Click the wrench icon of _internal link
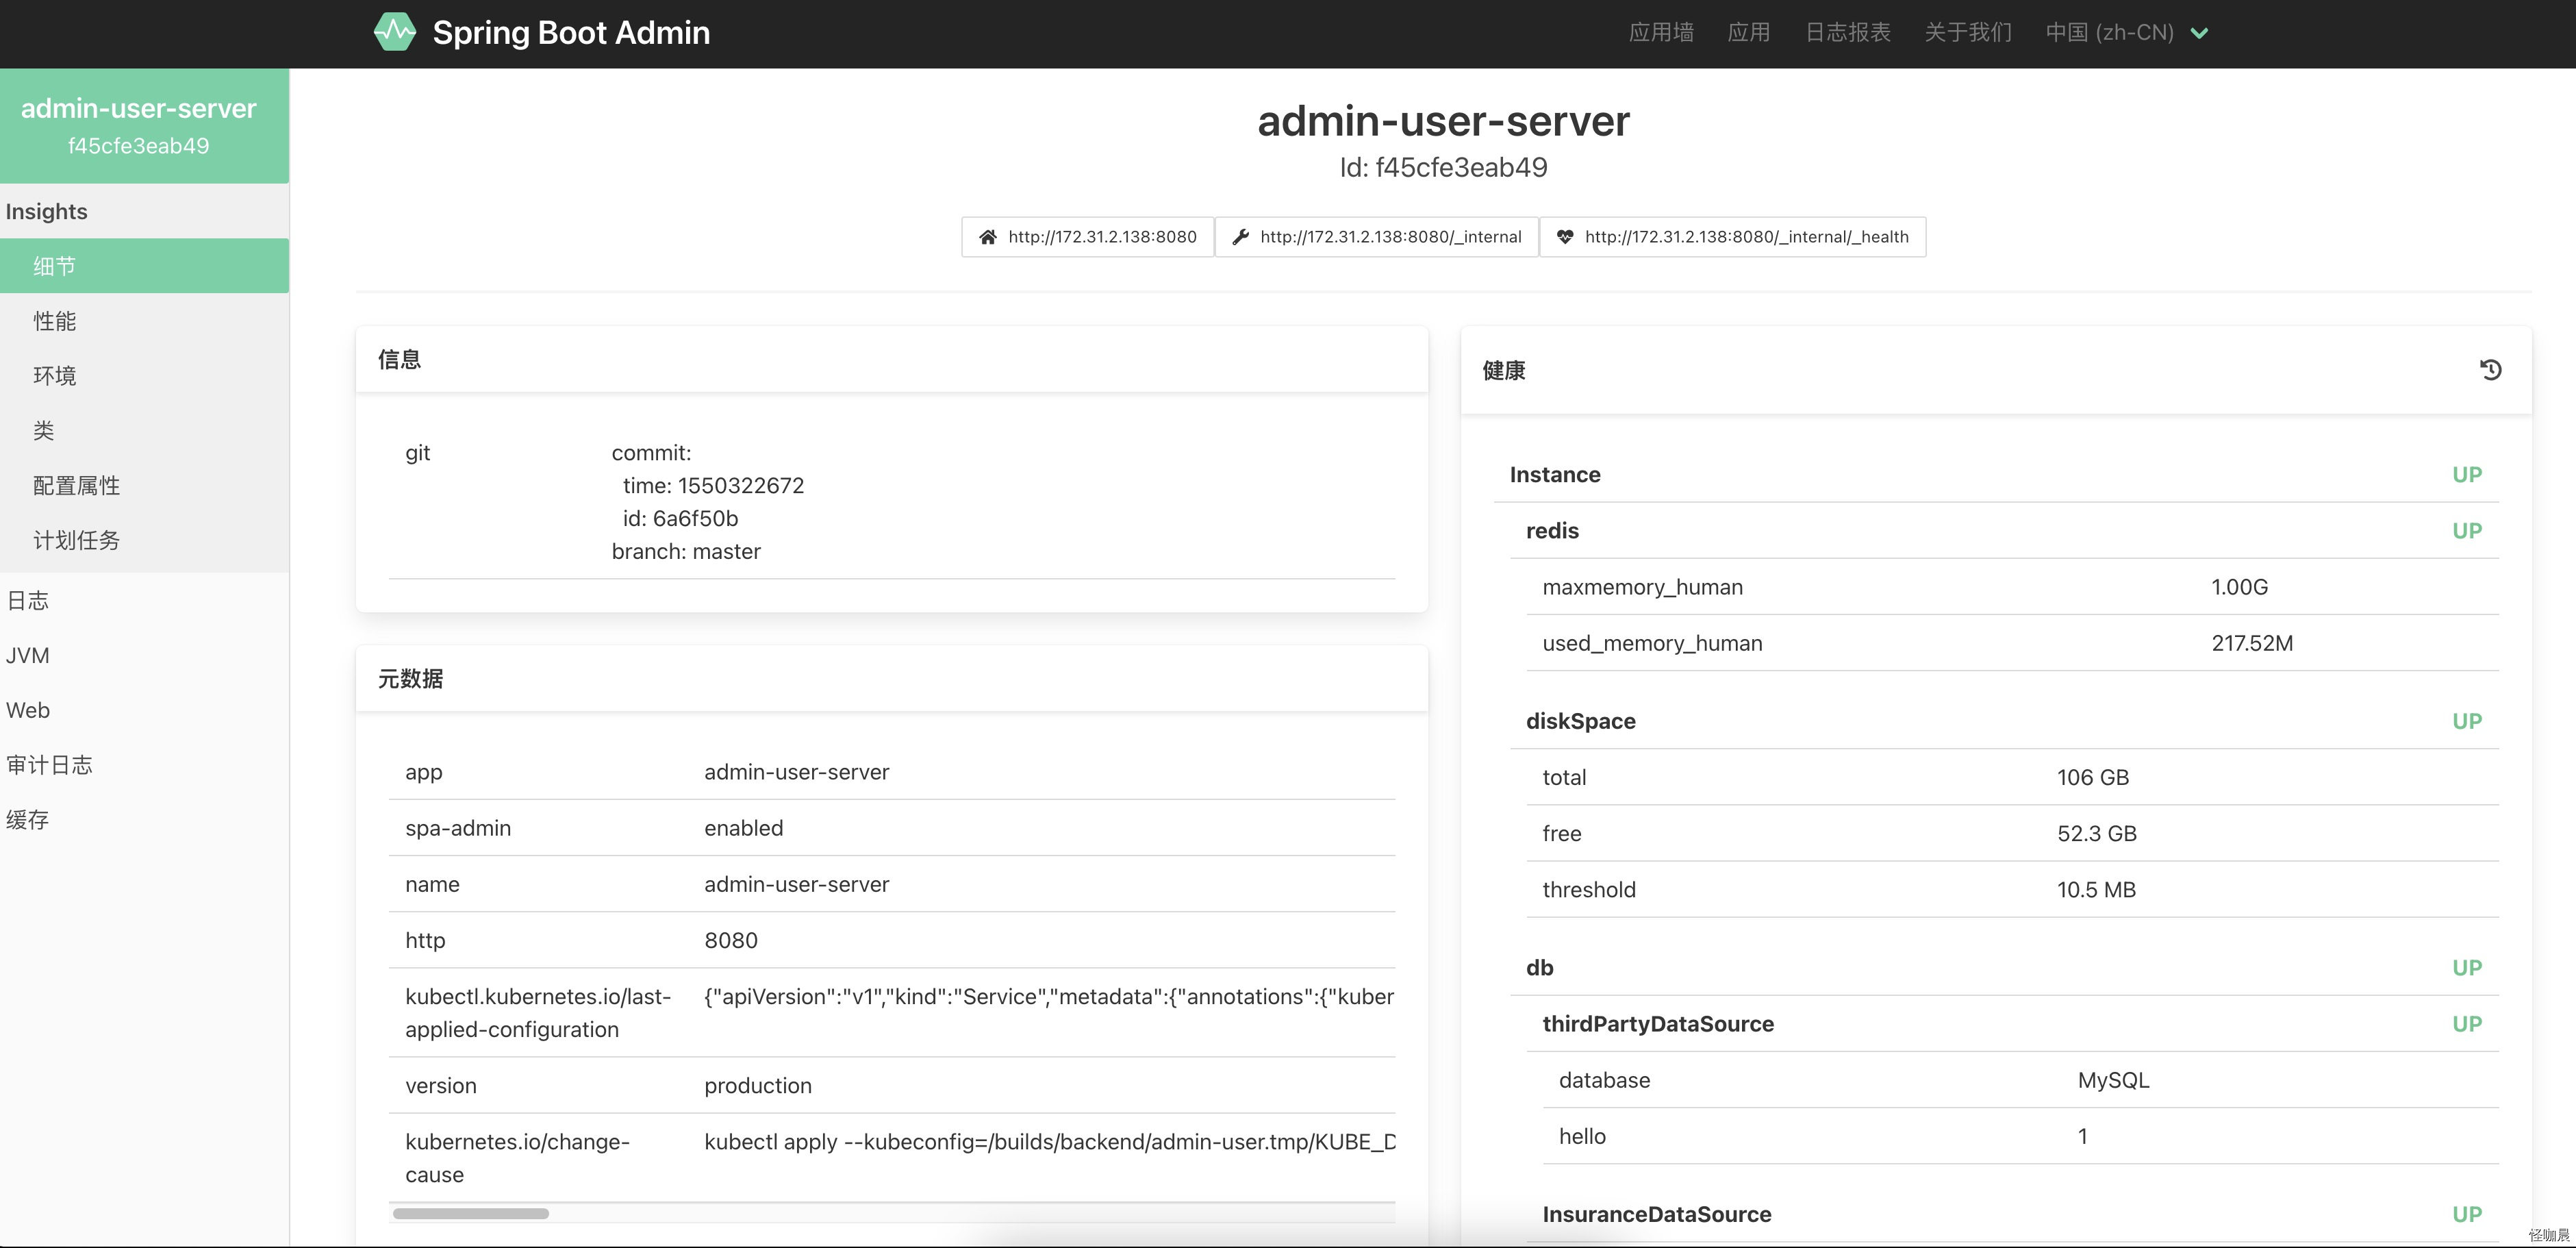This screenshot has height=1248, width=2576. click(1240, 237)
